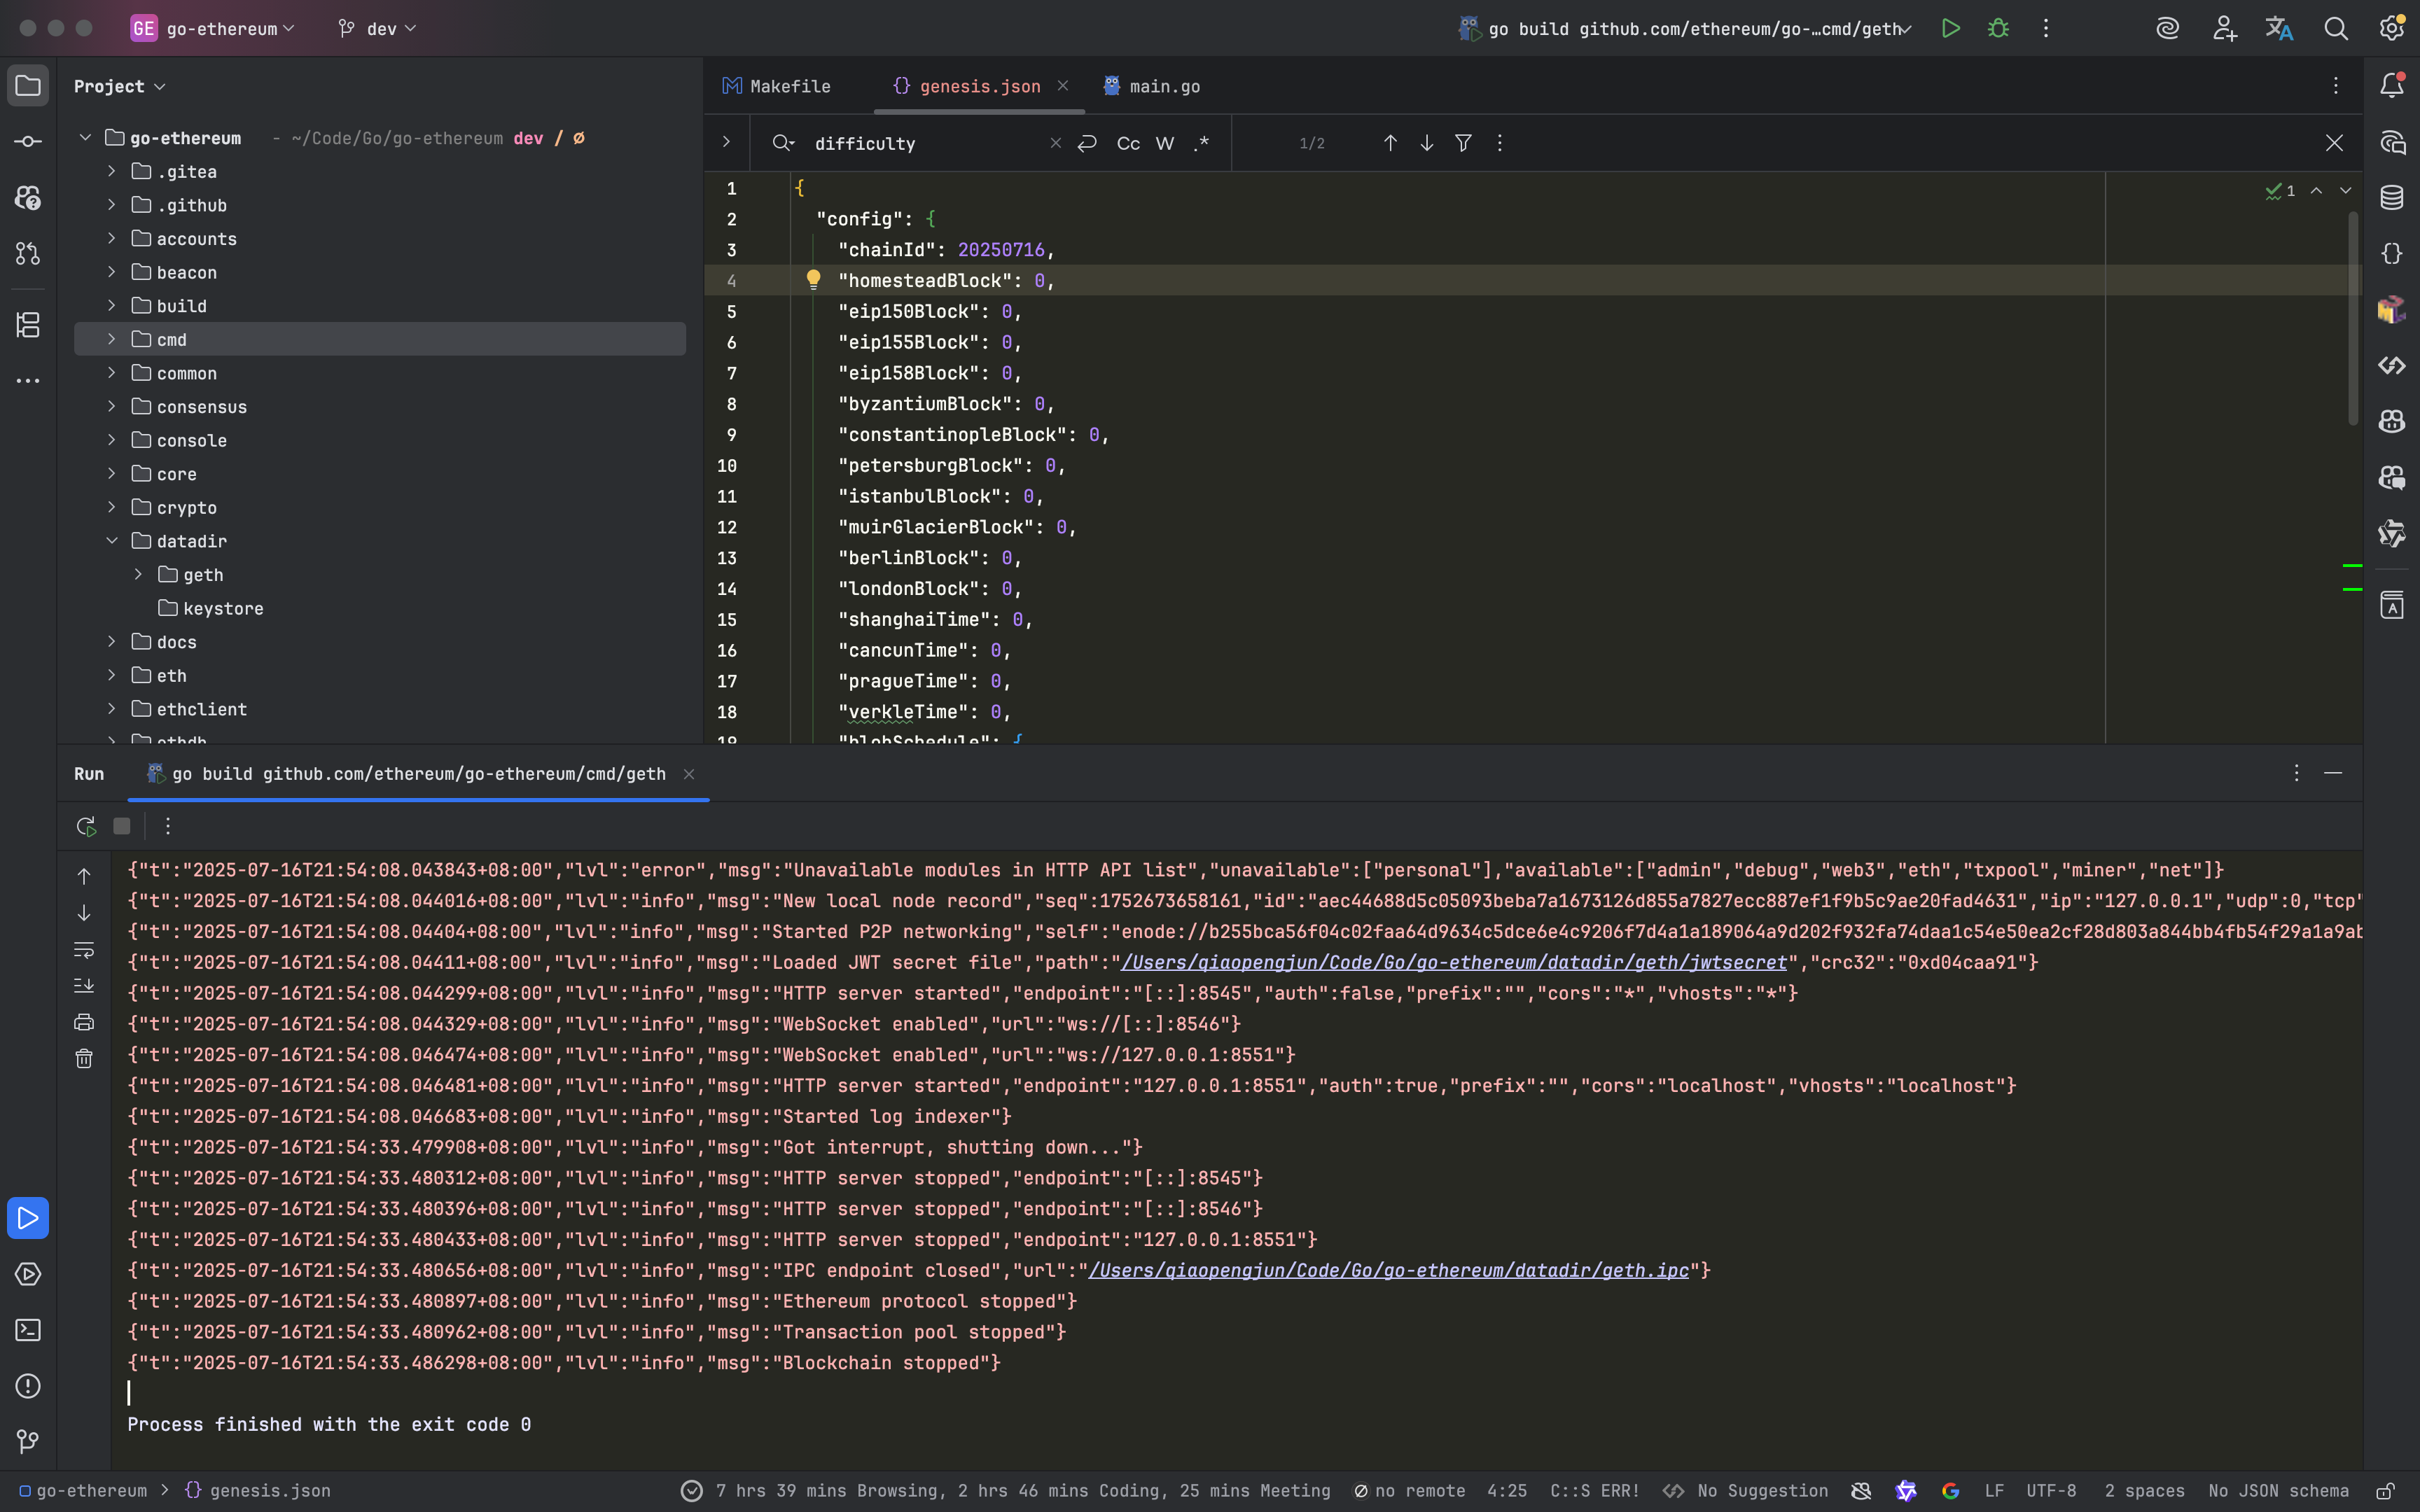Viewport: 2420px width, 1512px height.
Task: Show more tool windows ellipsis
Action: tap(28, 381)
